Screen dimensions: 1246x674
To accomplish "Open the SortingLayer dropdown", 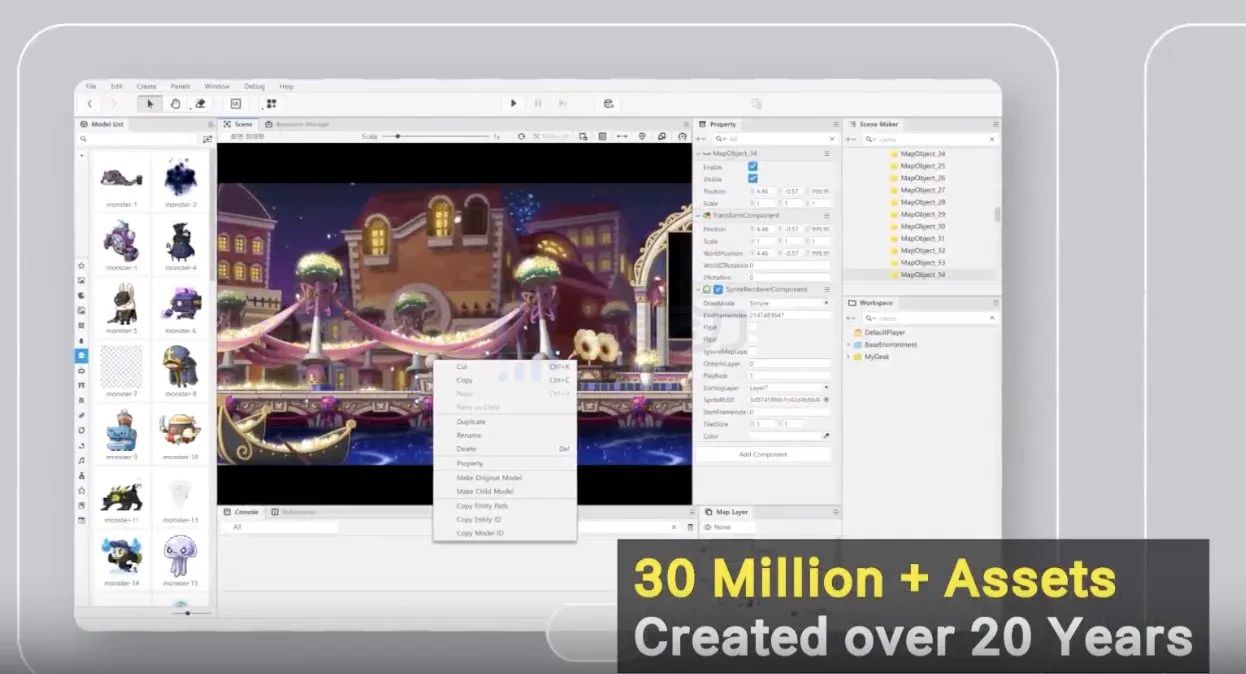I will [789, 387].
